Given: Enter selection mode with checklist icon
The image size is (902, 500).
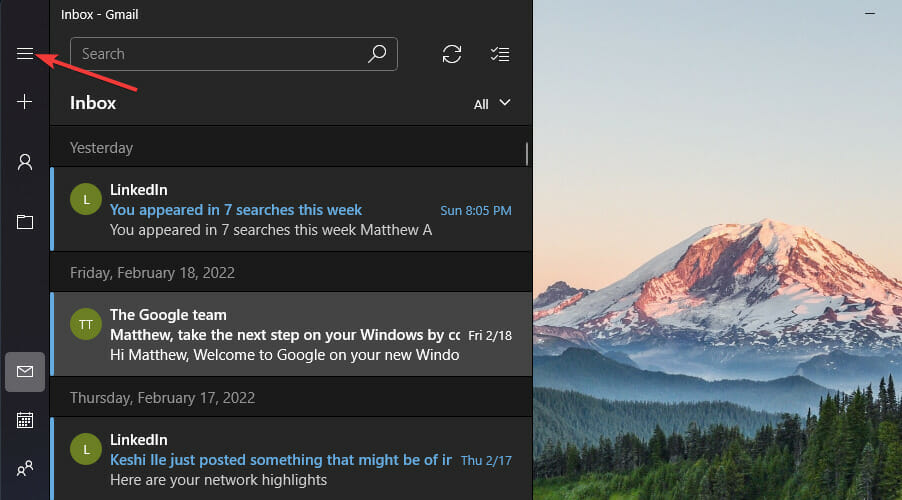Looking at the screenshot, I should point(500,54).
